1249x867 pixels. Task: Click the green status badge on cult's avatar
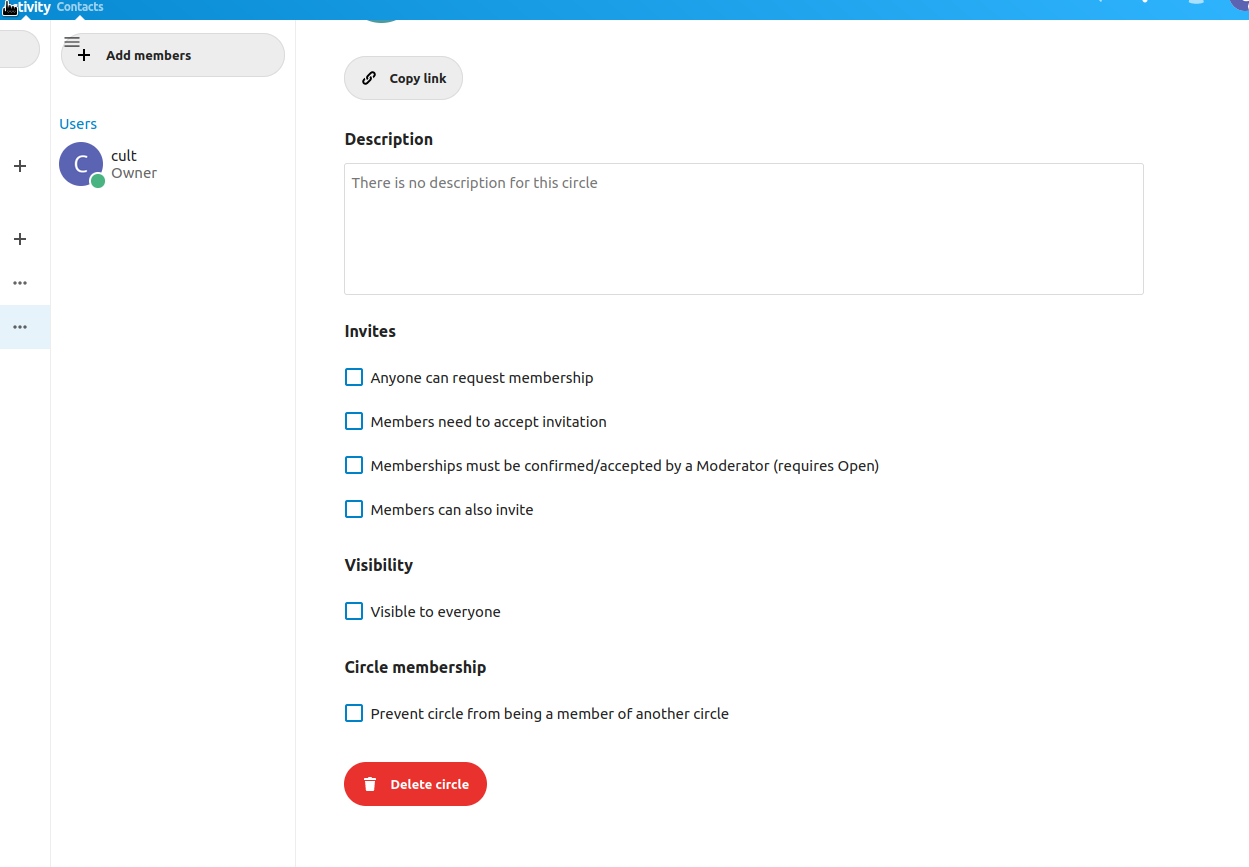pos(98,181)
